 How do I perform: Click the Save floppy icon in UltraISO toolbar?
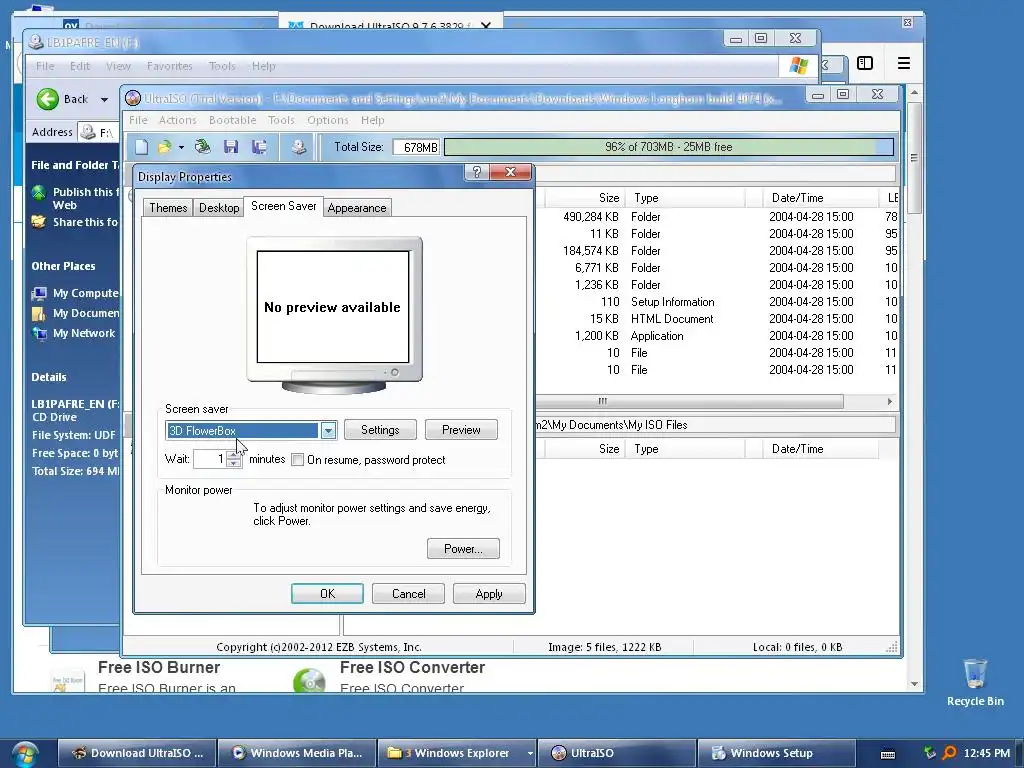coord(231,147)
